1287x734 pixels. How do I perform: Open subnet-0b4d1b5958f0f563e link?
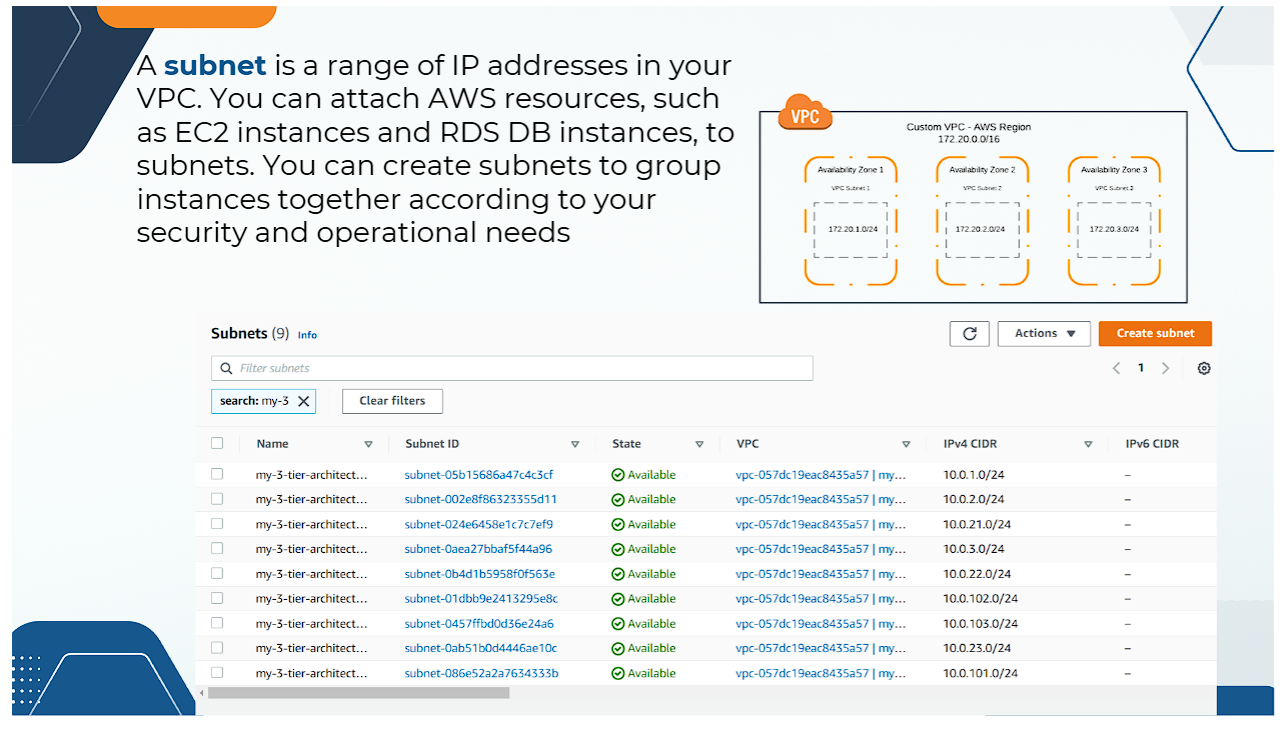pos(480,574)
